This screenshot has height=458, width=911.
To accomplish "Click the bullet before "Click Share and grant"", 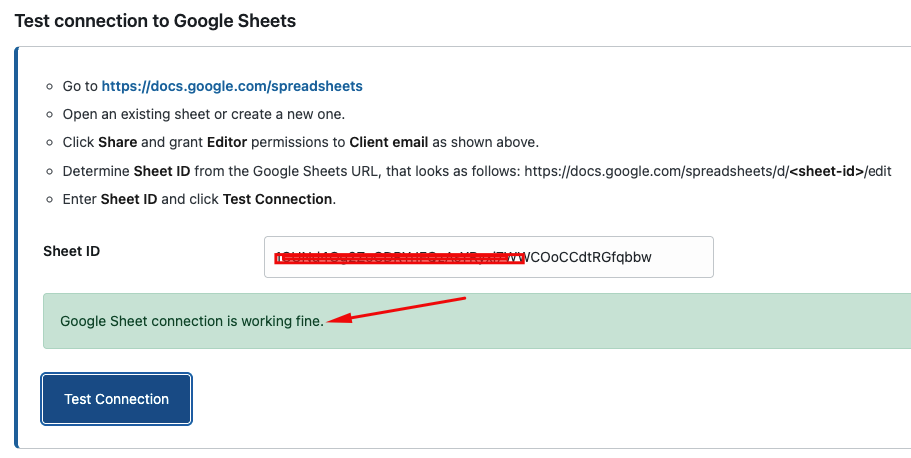I will click(x=49, y=142).
